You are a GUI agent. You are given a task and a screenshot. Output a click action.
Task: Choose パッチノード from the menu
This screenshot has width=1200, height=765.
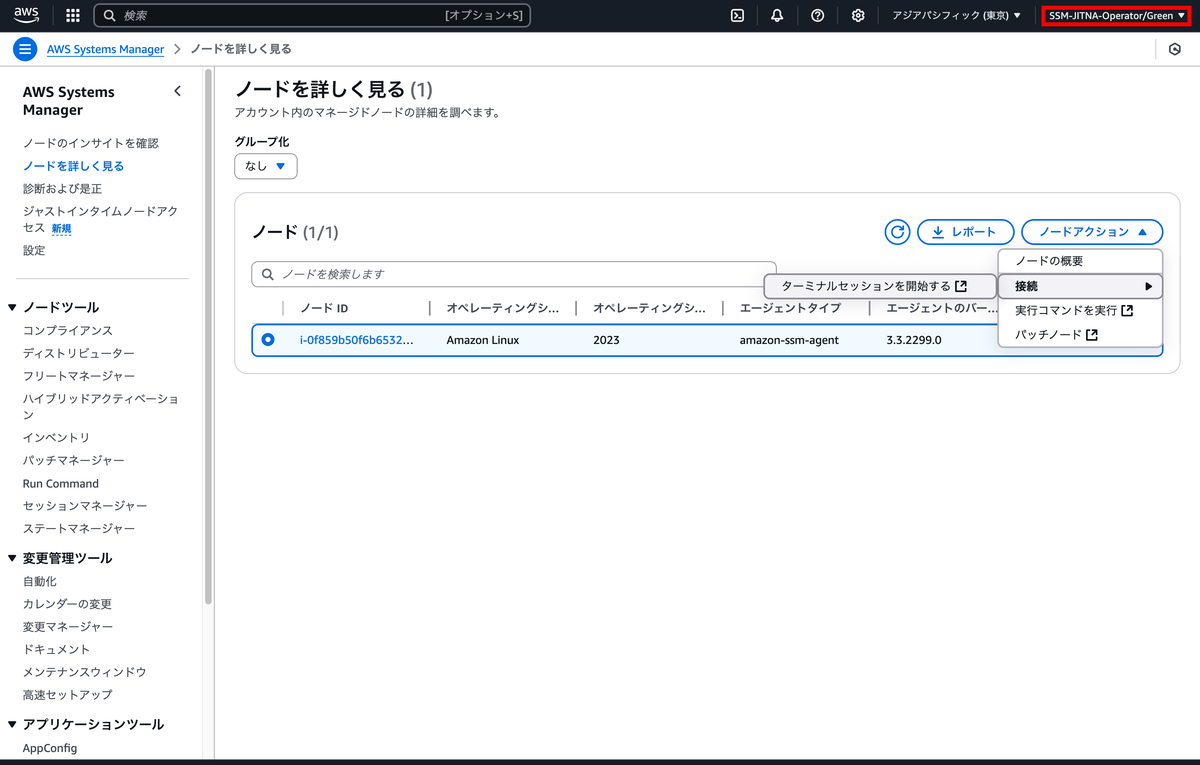click(x=1080, y=335)
